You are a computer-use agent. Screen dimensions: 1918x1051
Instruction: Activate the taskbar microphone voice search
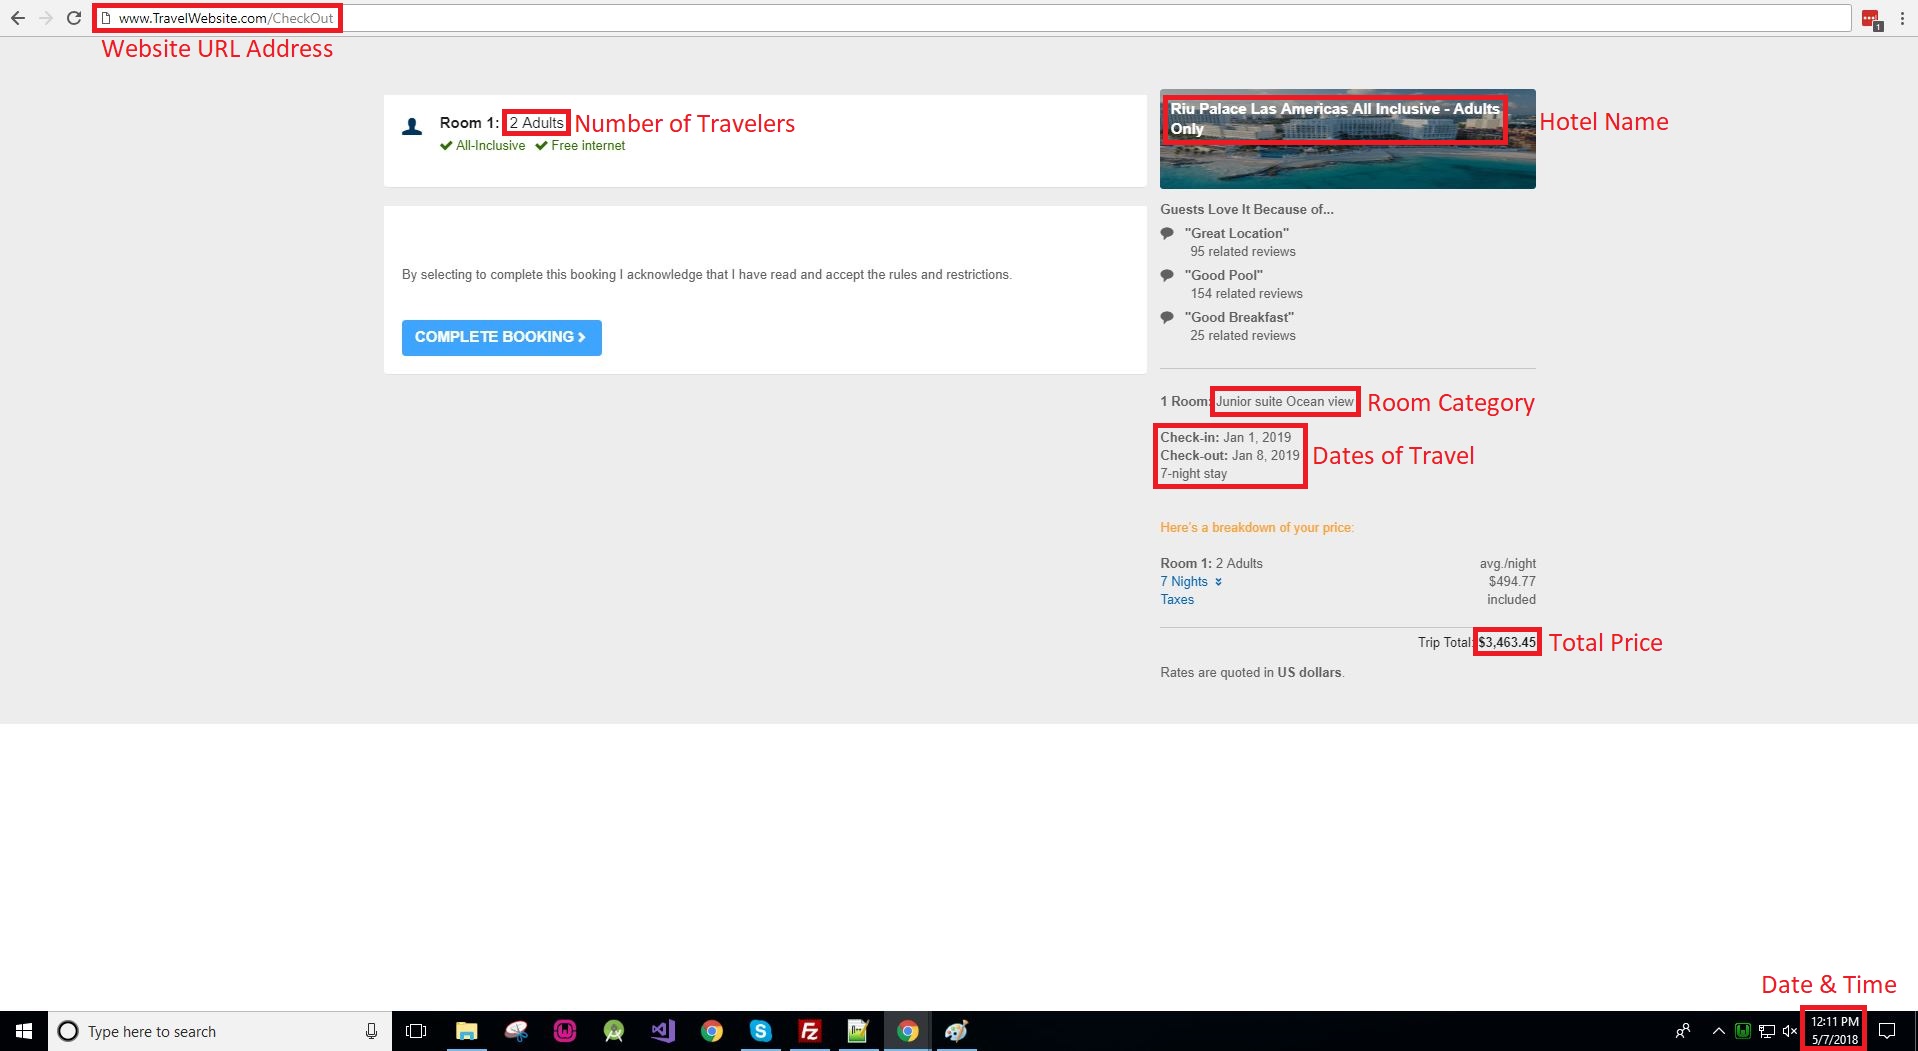tap(371, 1031)
